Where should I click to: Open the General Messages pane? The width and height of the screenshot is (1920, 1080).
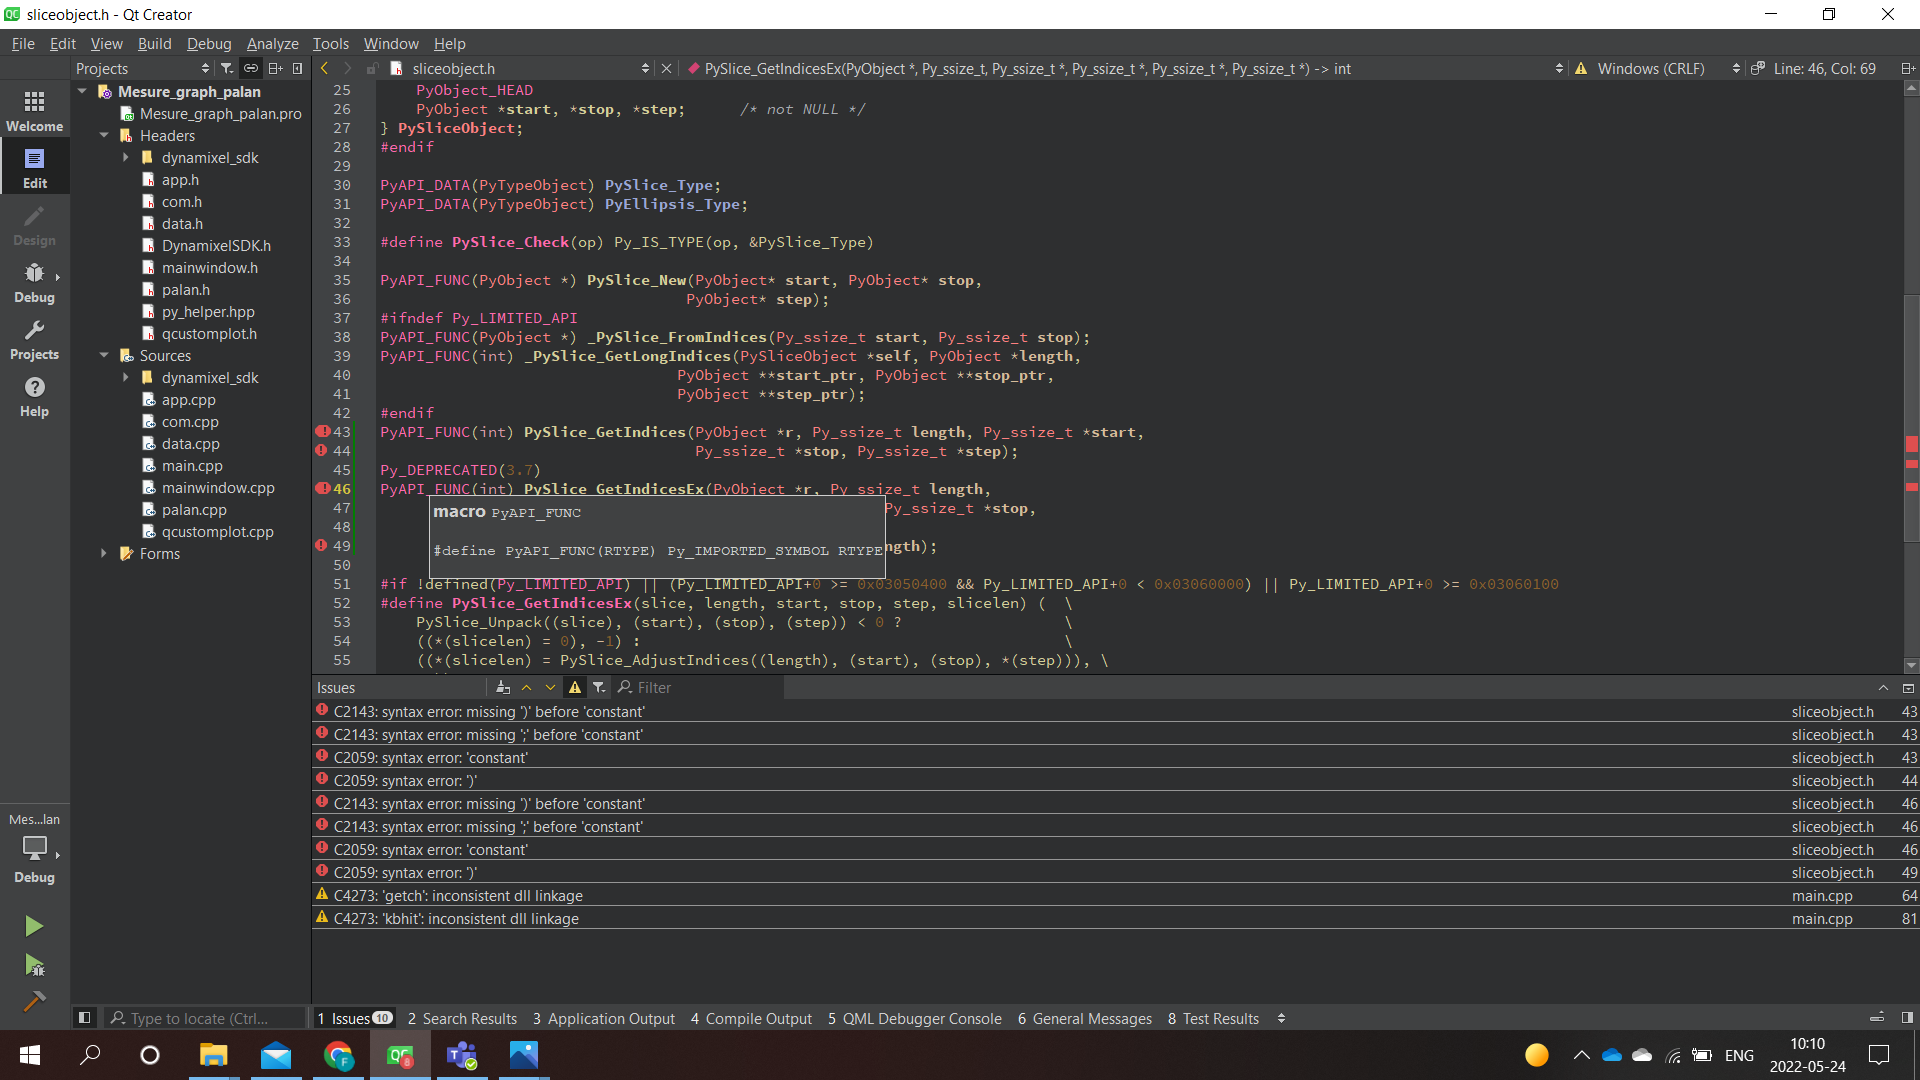click(1085, 1018)
